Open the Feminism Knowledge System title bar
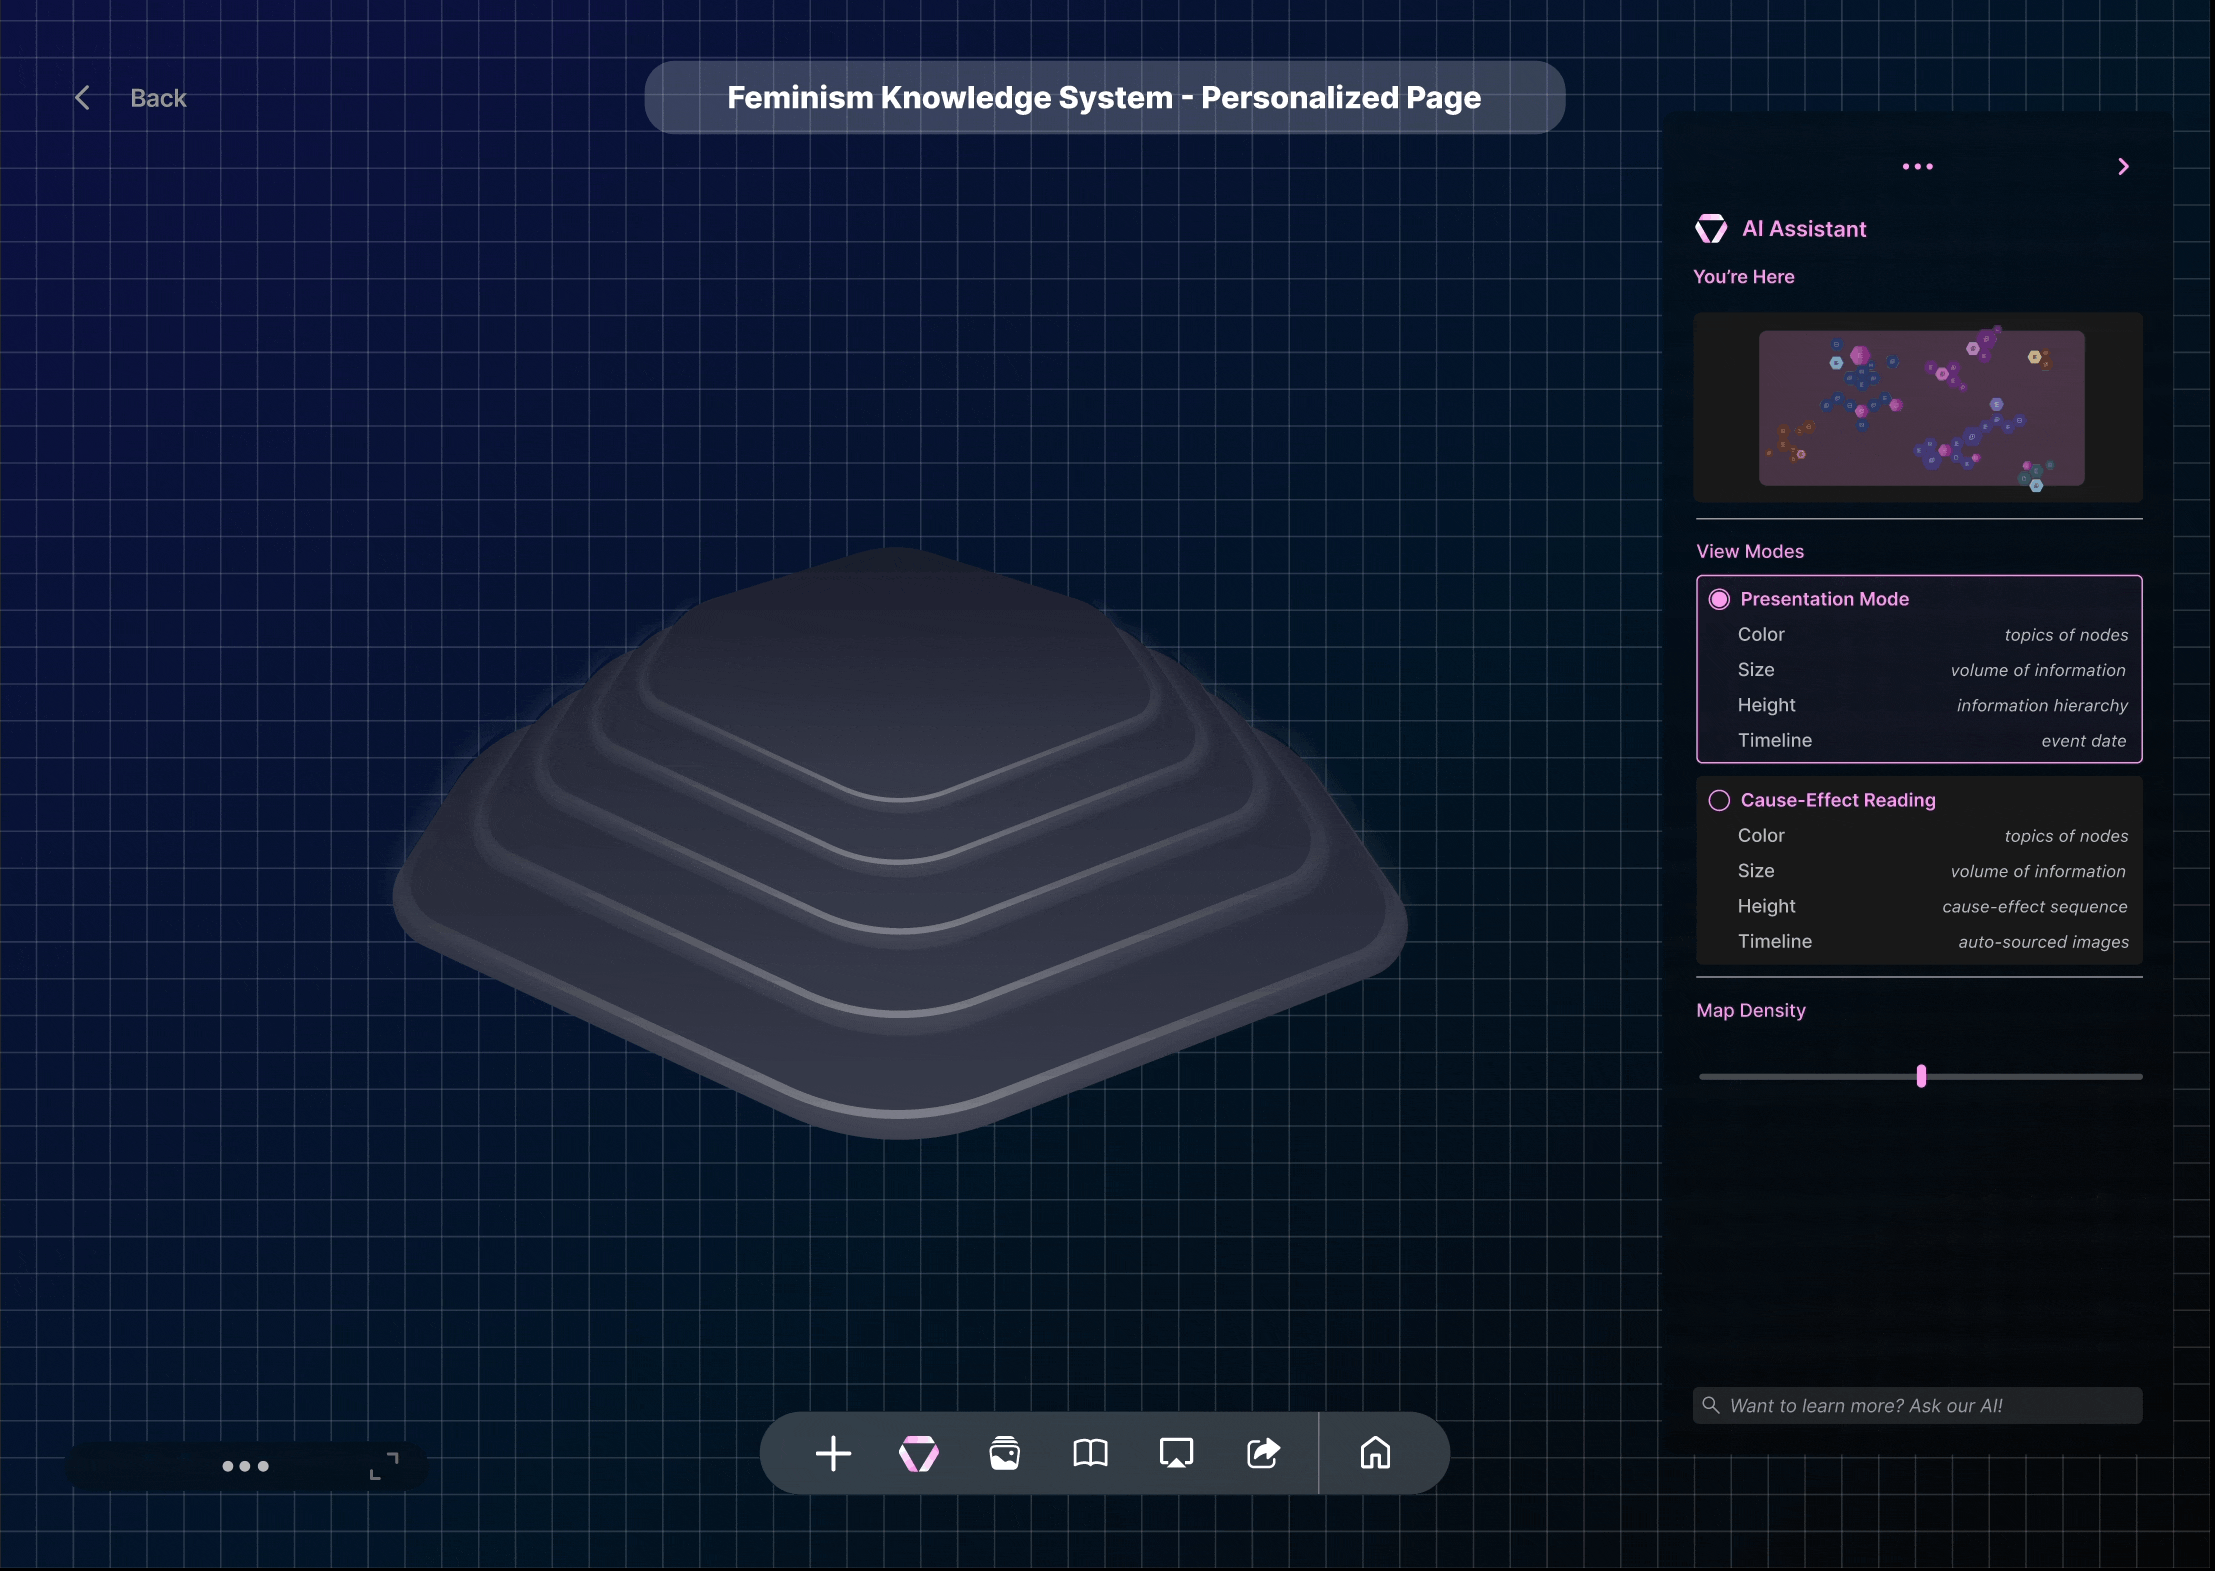The height and width of the screenshot is (1571, 2215). tap(1104, 97)
